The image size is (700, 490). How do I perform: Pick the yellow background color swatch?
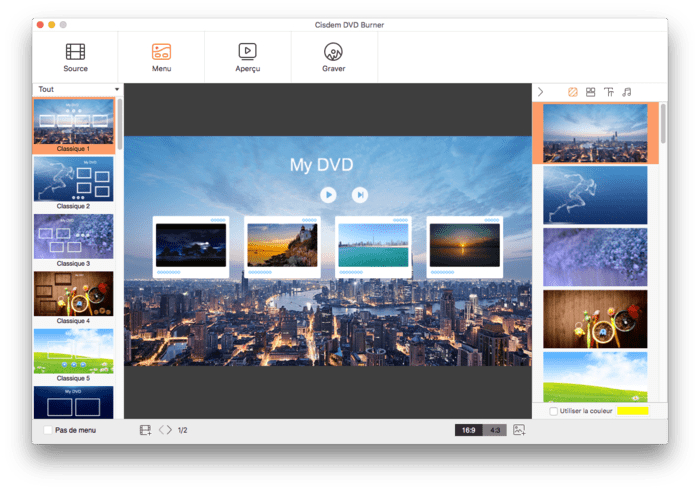pyautogui.click(x=632, y=411)
